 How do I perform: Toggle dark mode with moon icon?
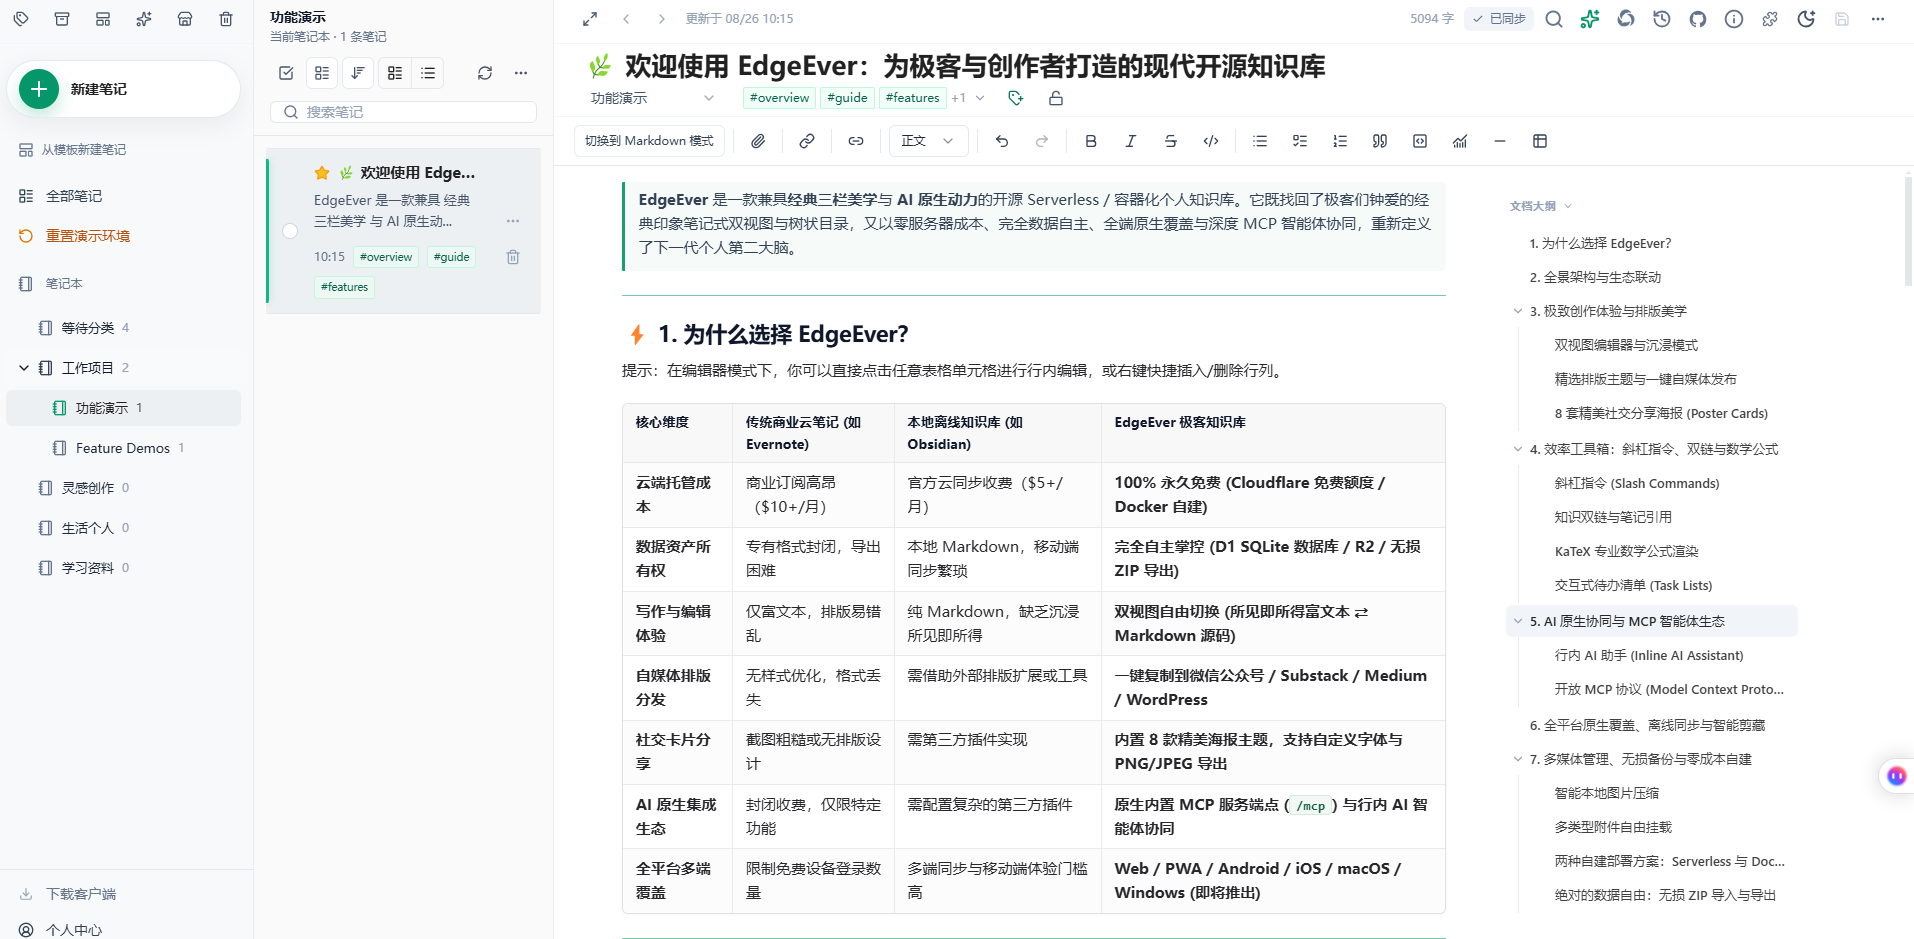click(x=1806, y=19)
